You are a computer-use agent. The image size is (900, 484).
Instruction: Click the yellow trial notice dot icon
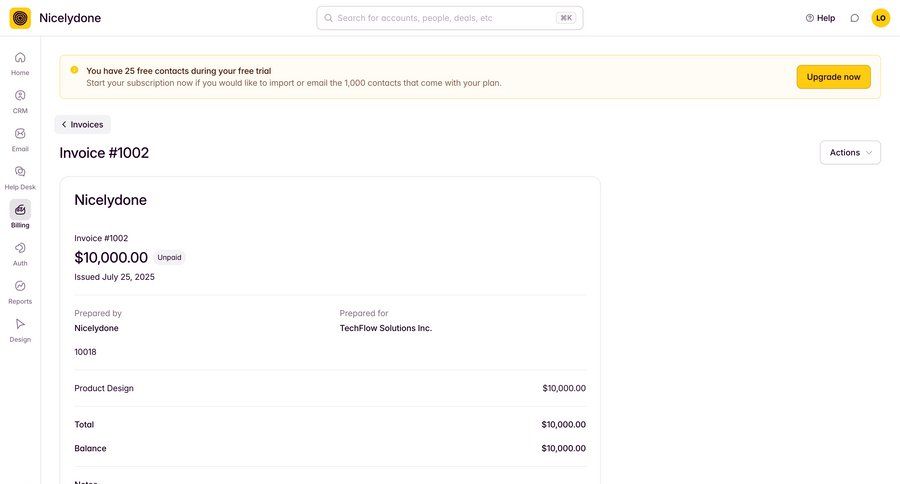click(x=74, y=70)
